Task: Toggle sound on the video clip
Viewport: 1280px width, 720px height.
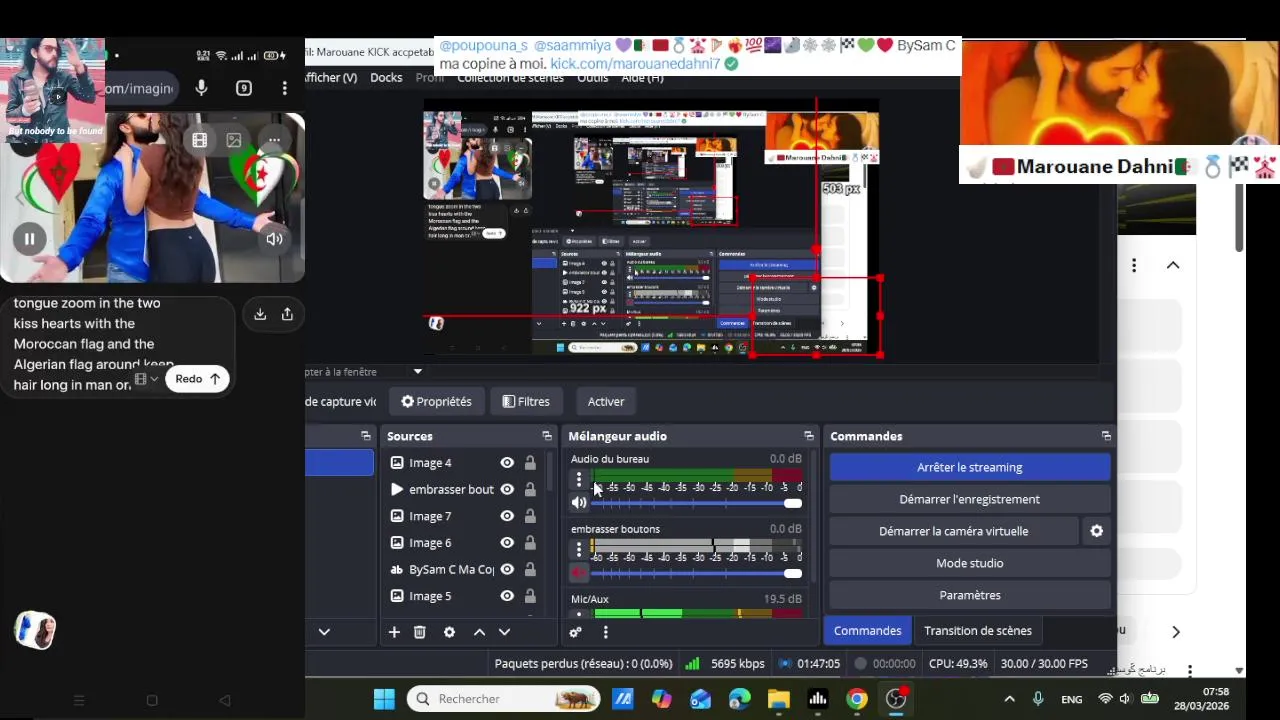Action: [x=275, y=239]
